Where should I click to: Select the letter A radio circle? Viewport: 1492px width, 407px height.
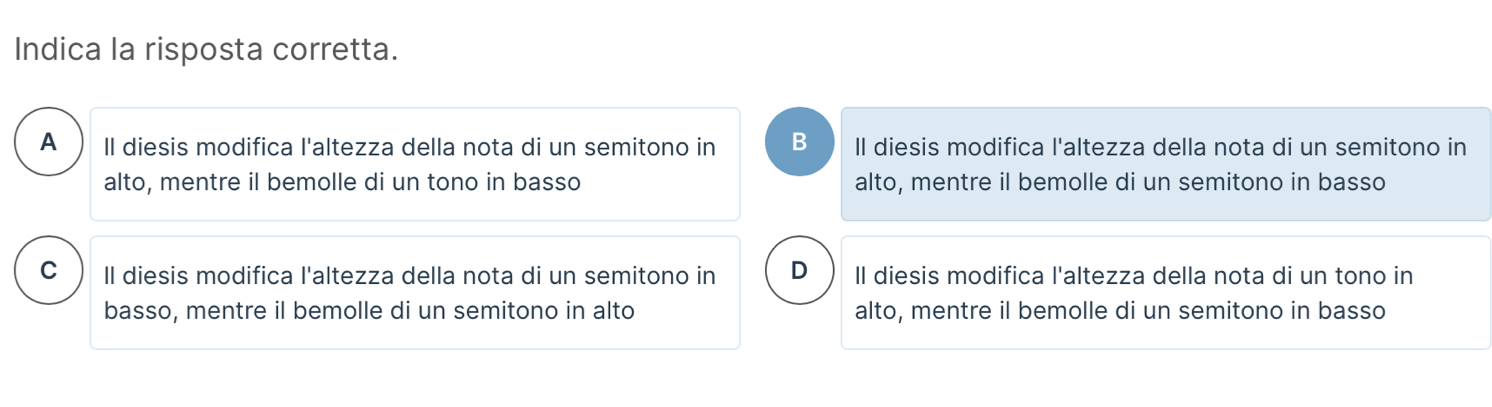coord(49,142)
